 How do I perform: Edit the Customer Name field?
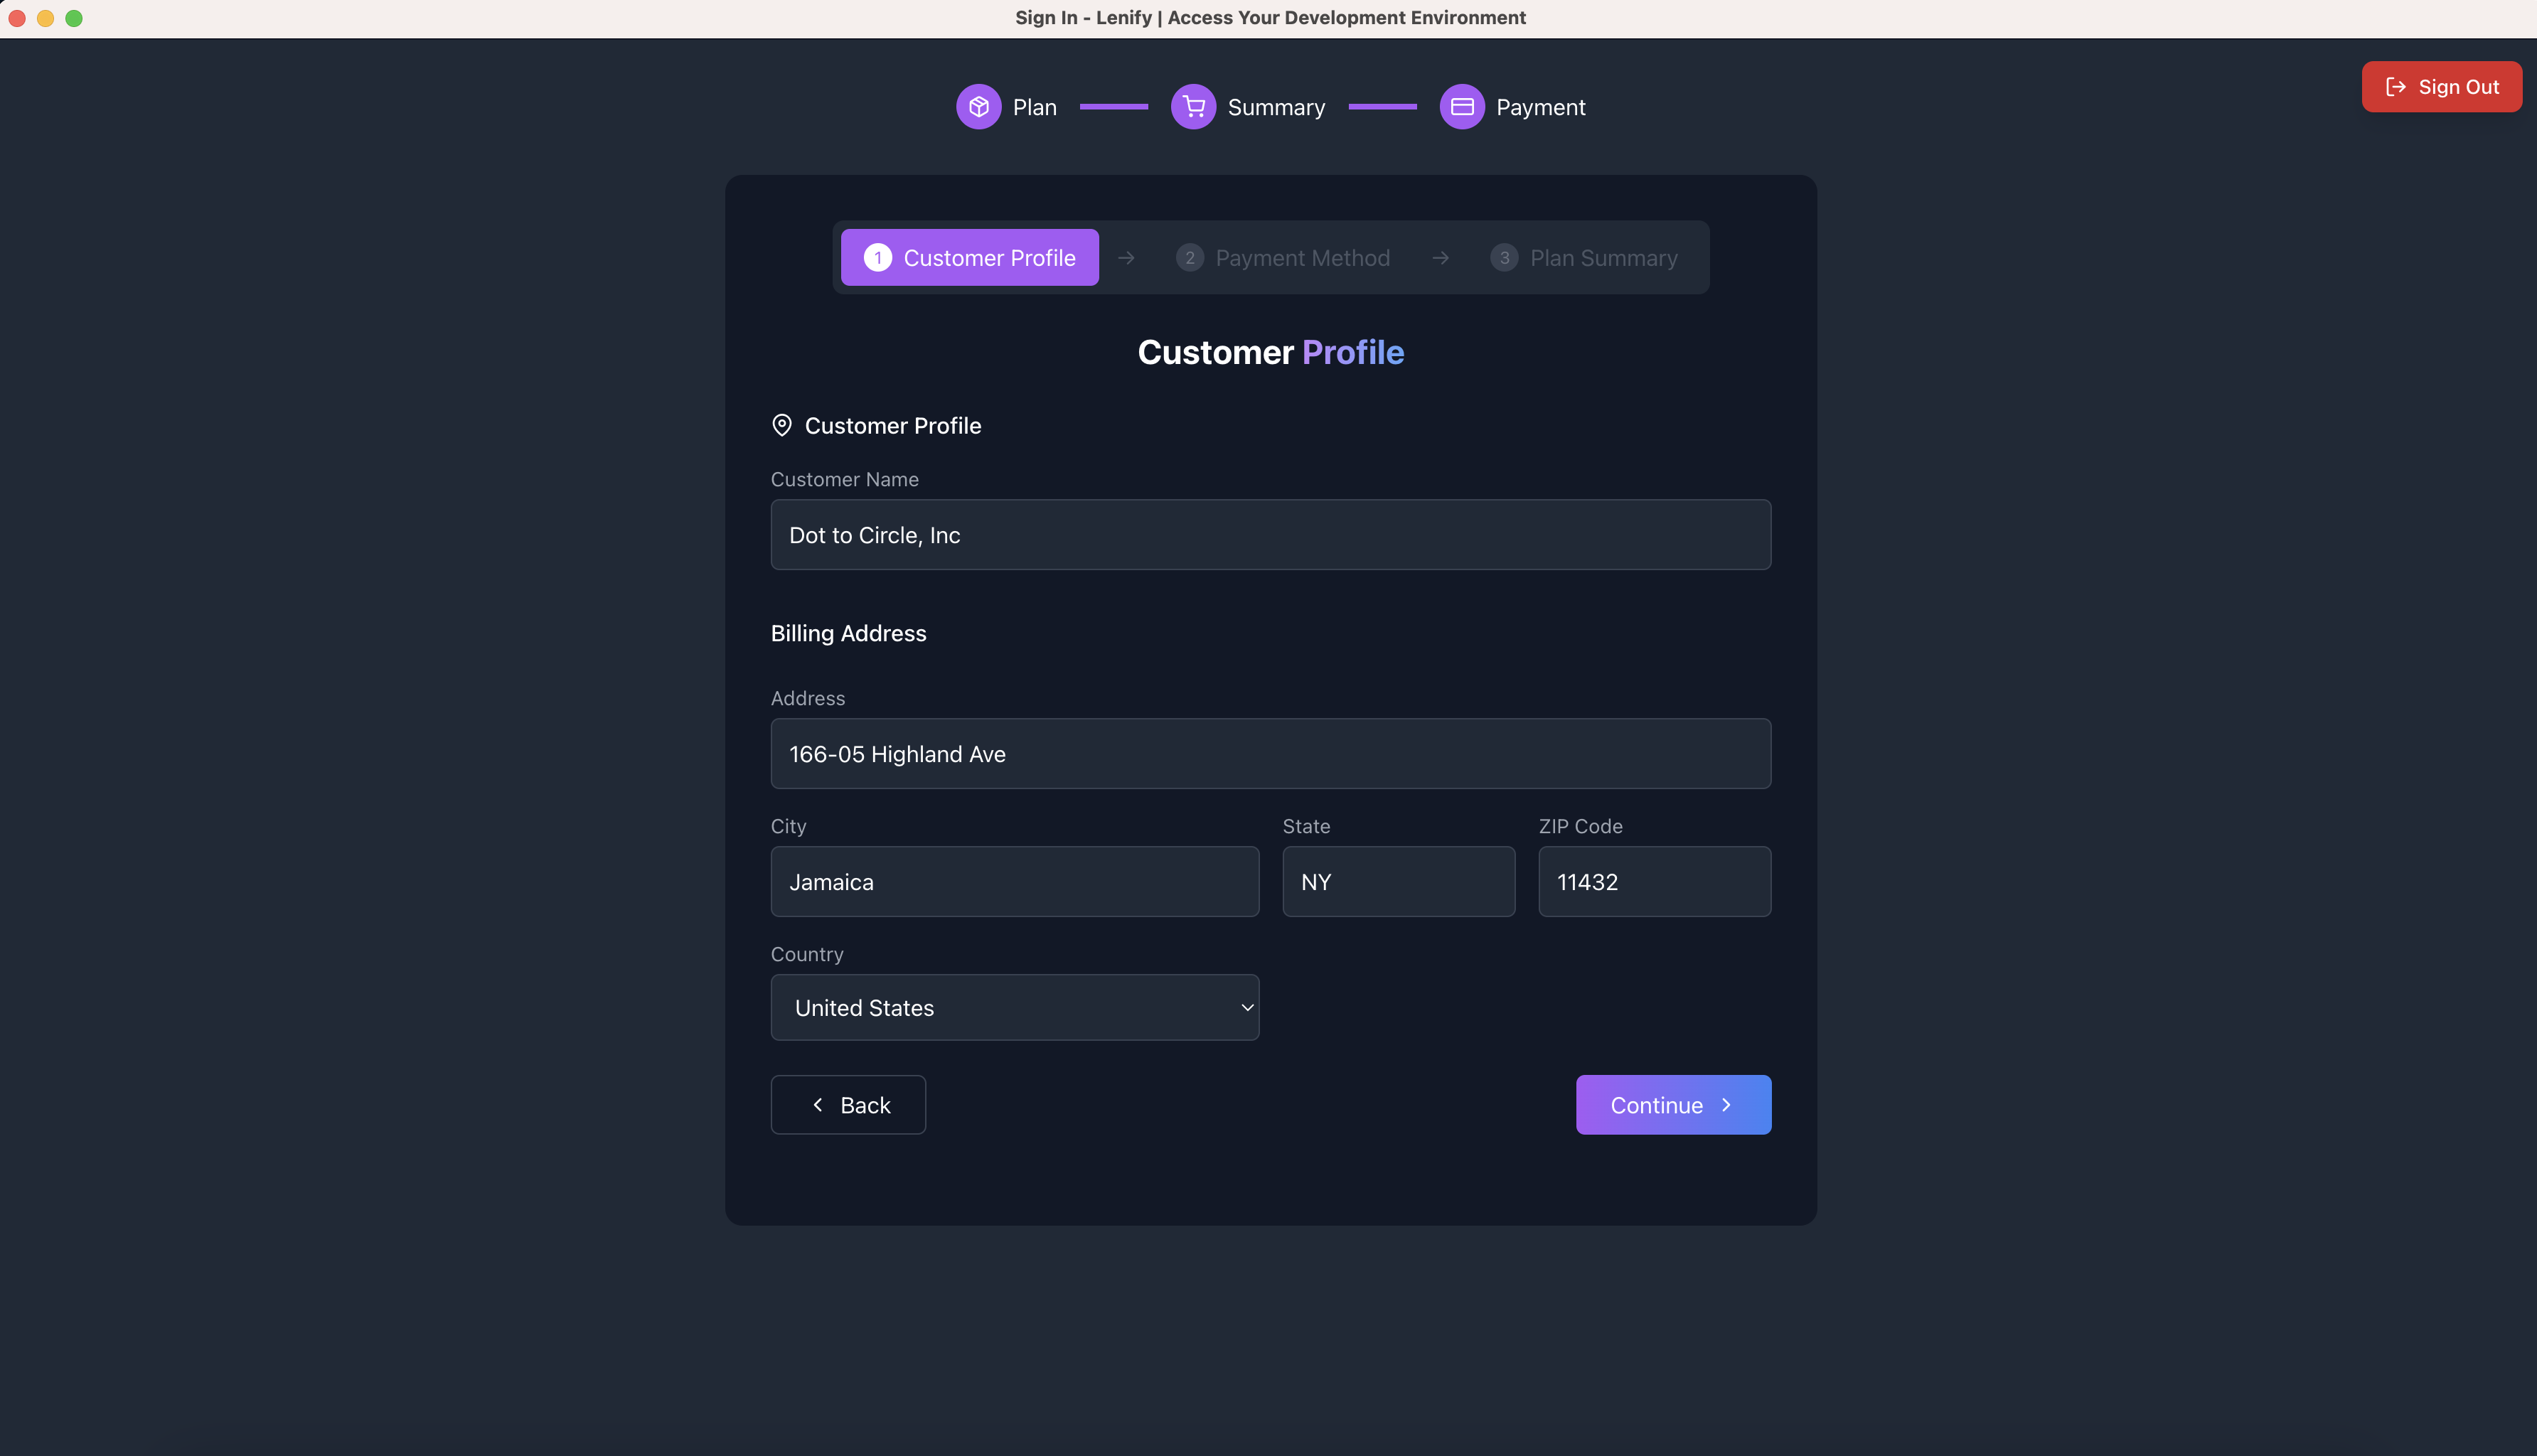click(x=1270, y=534)
